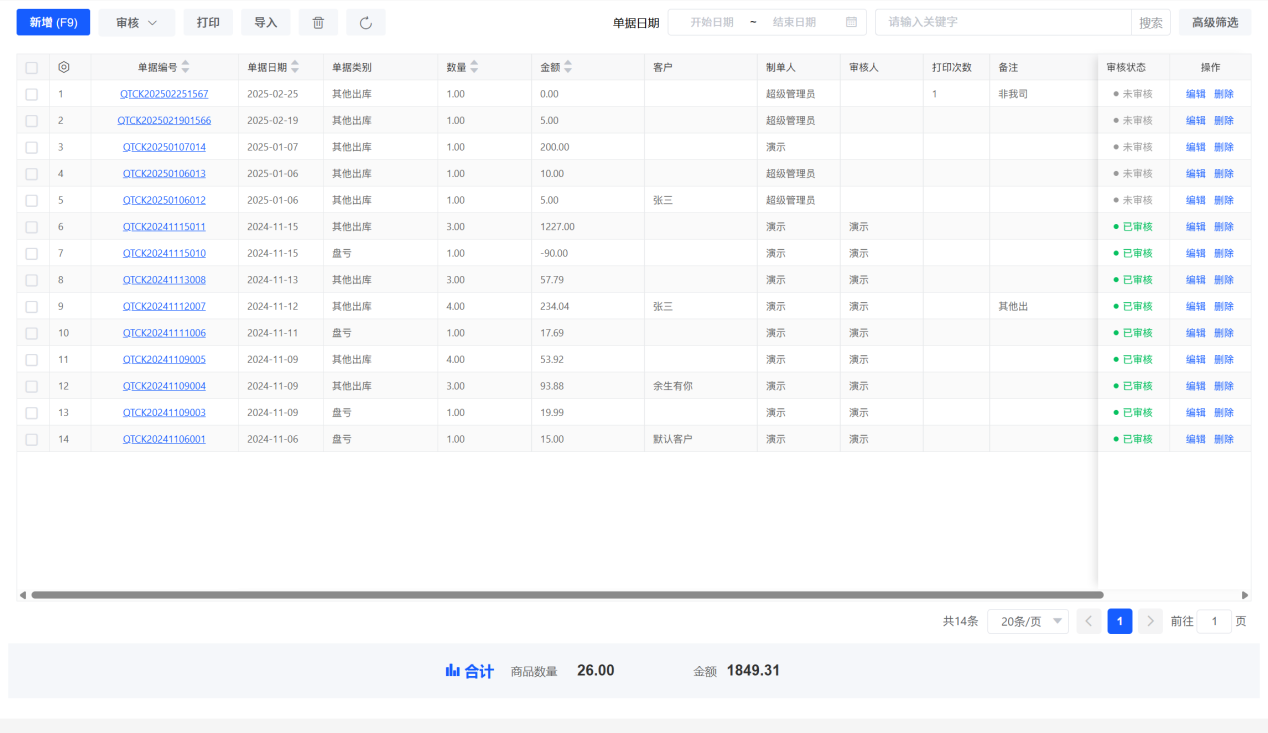Click the trash delete icon in toolbar

tap(318, 23)
